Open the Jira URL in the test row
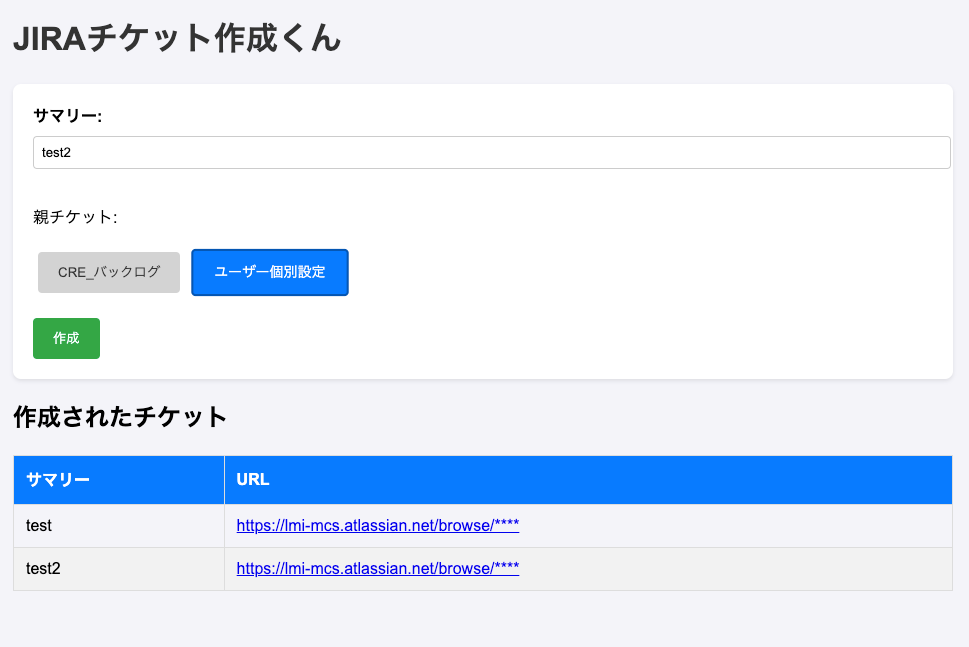The width and height of the screenshot is (969, 647). pyautogui.click(x=378, y=525)
